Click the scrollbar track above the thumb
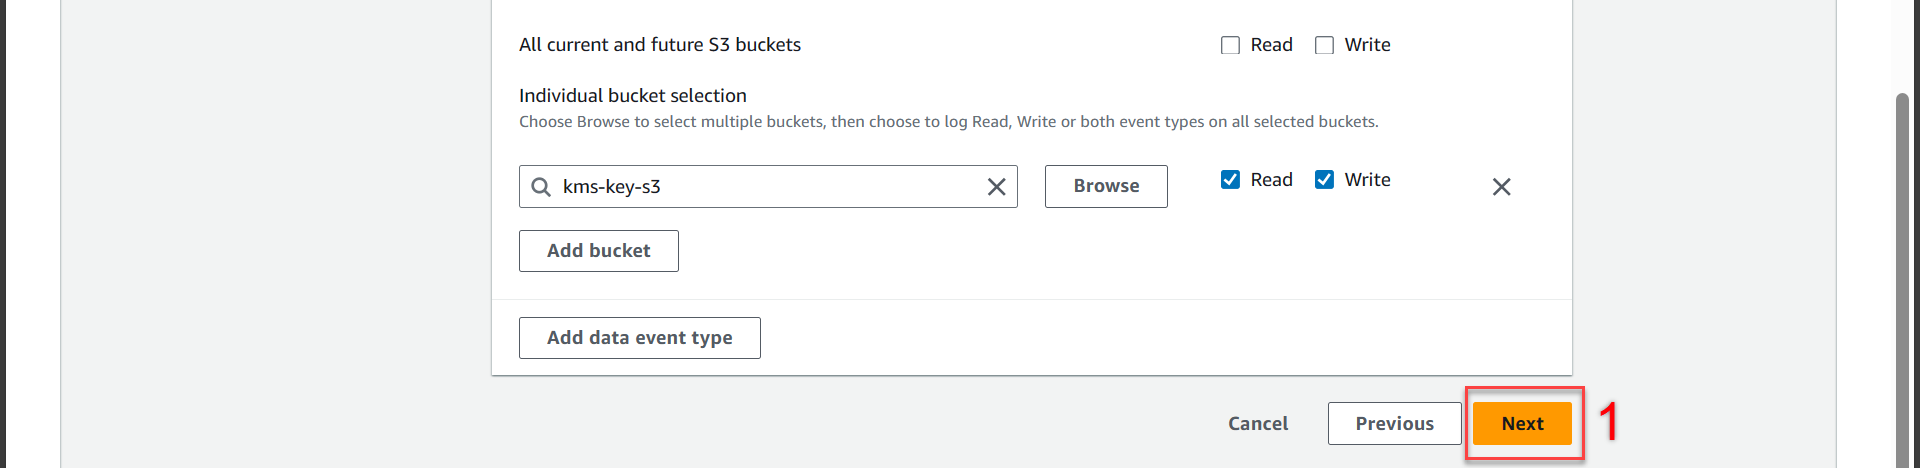1920x468 pixels. [x=1902, y=45]
